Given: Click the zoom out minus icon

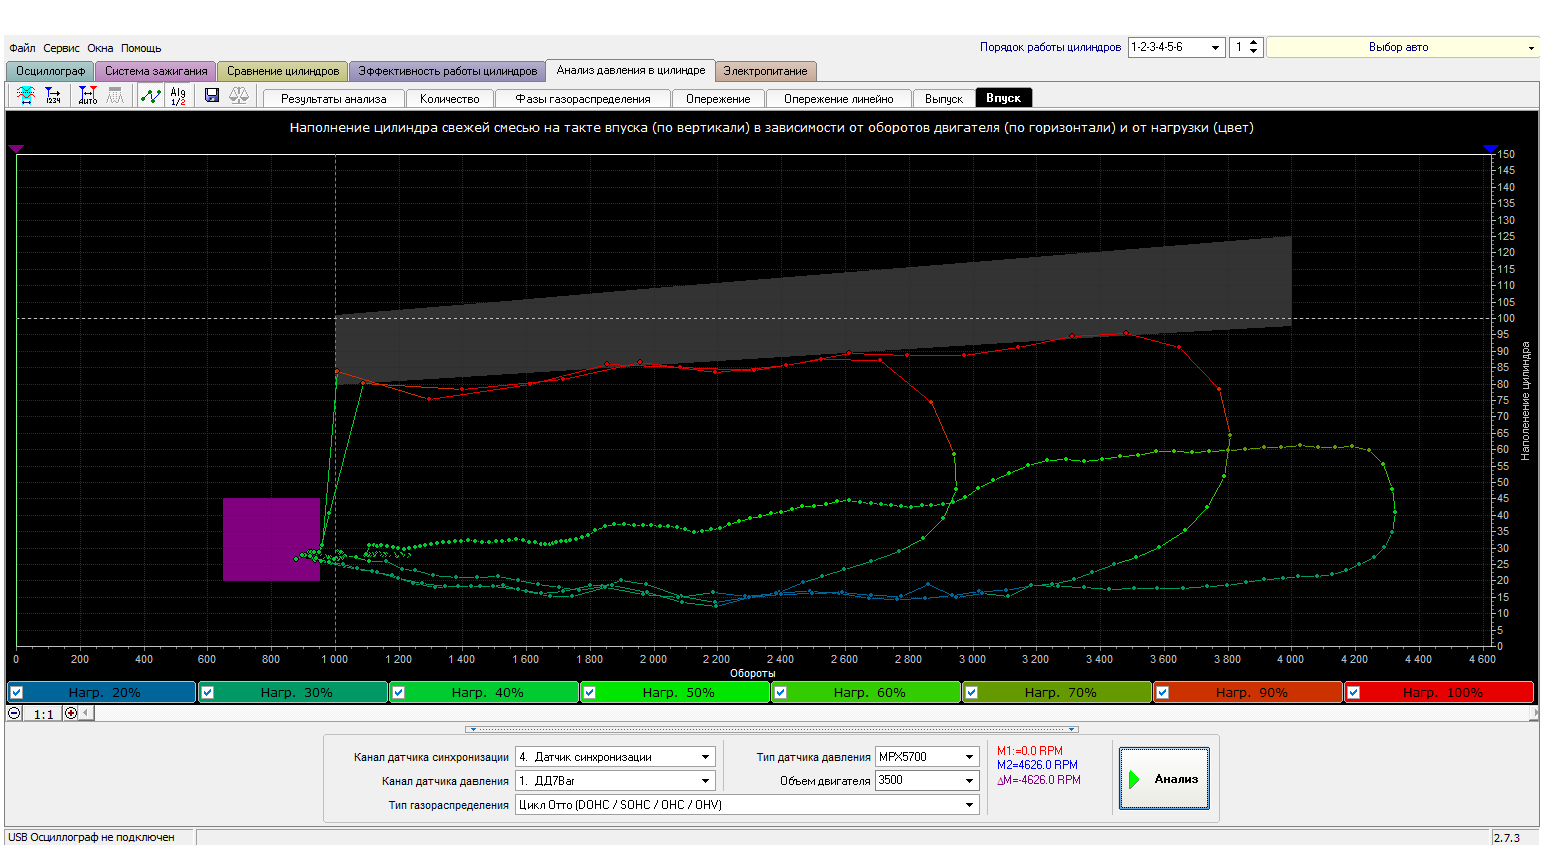Looking at the screenshot, I should 14,713.
